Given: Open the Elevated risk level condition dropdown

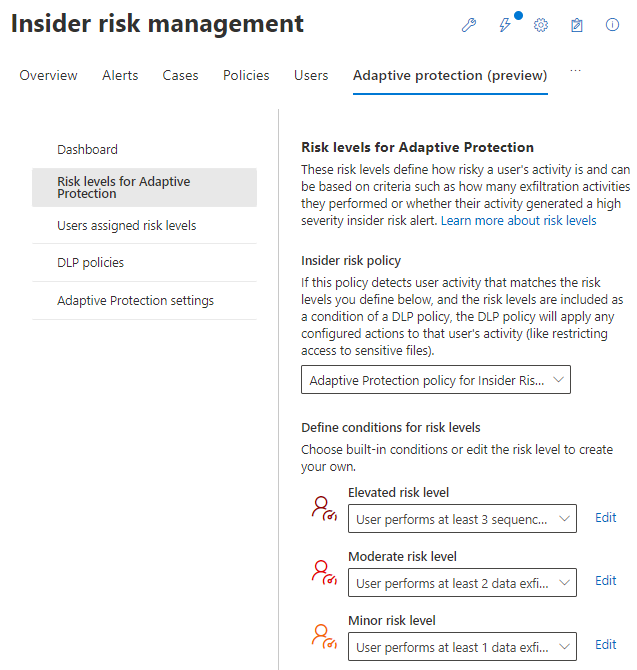Looking at the screenshot, I should coord(462,519).
